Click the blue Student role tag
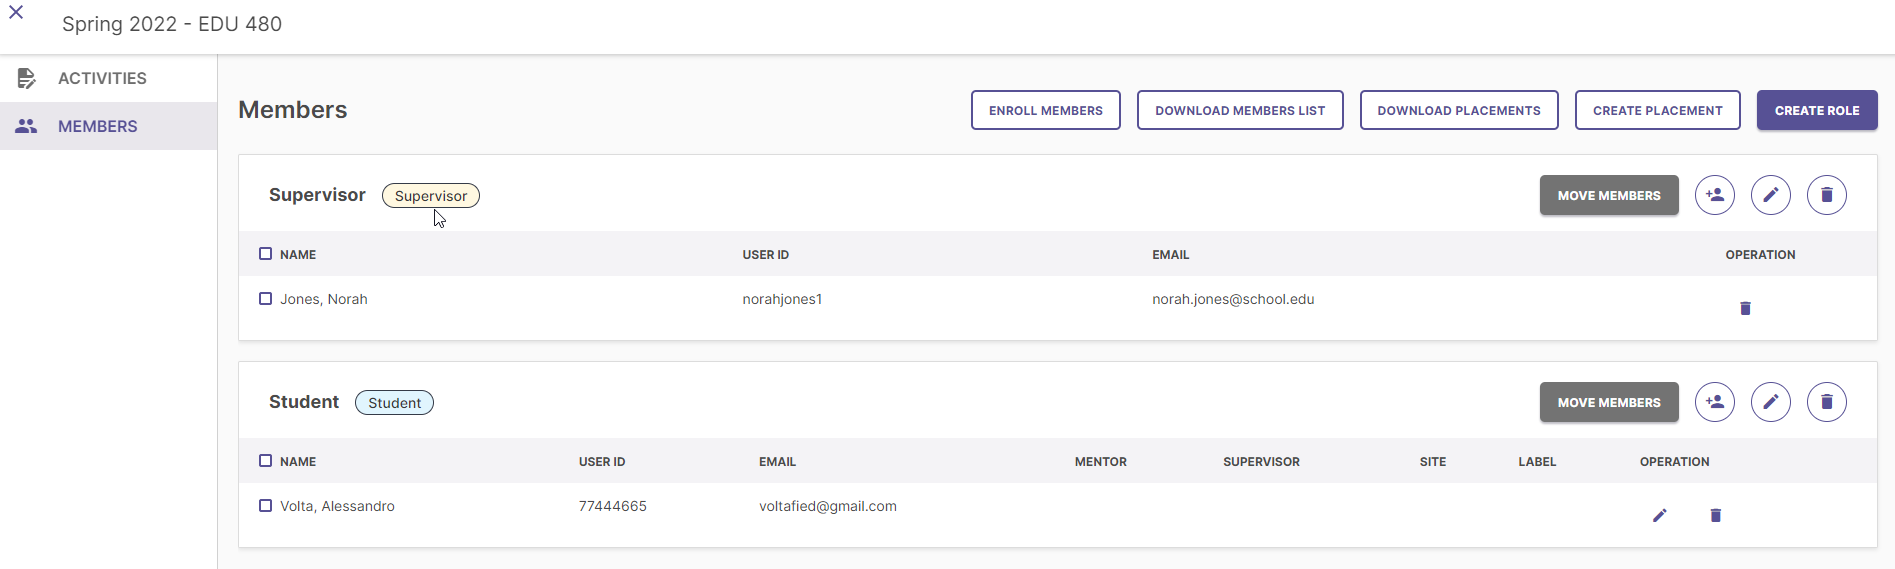Screen dimensions: 1895x569 point(395,403)
